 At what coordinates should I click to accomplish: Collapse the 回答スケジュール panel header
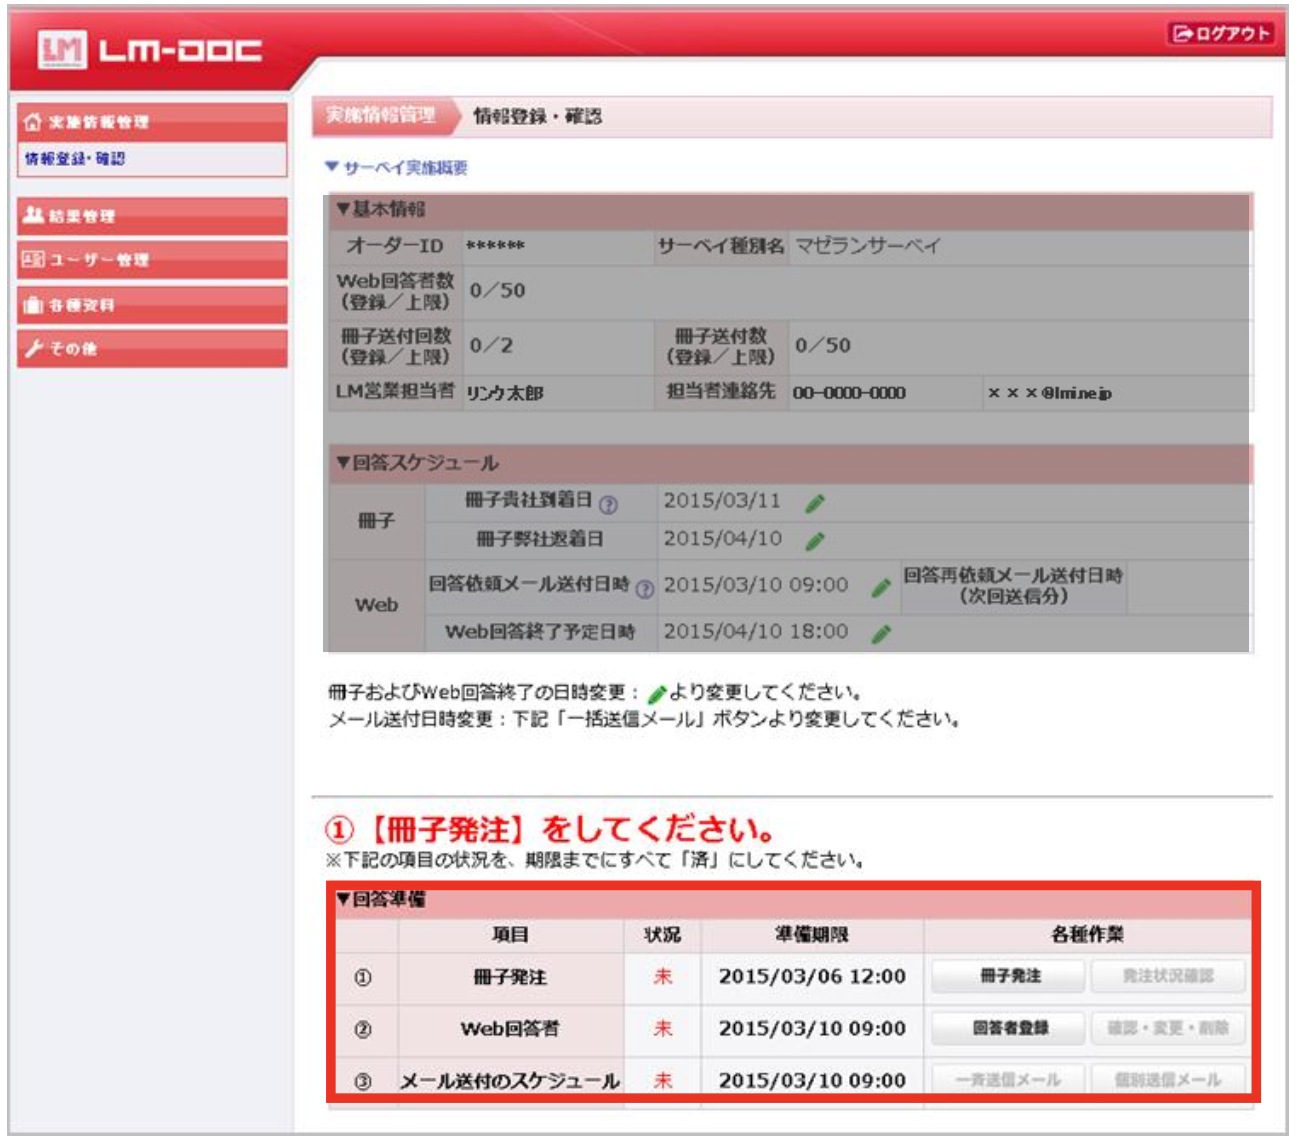pos(416,463)
